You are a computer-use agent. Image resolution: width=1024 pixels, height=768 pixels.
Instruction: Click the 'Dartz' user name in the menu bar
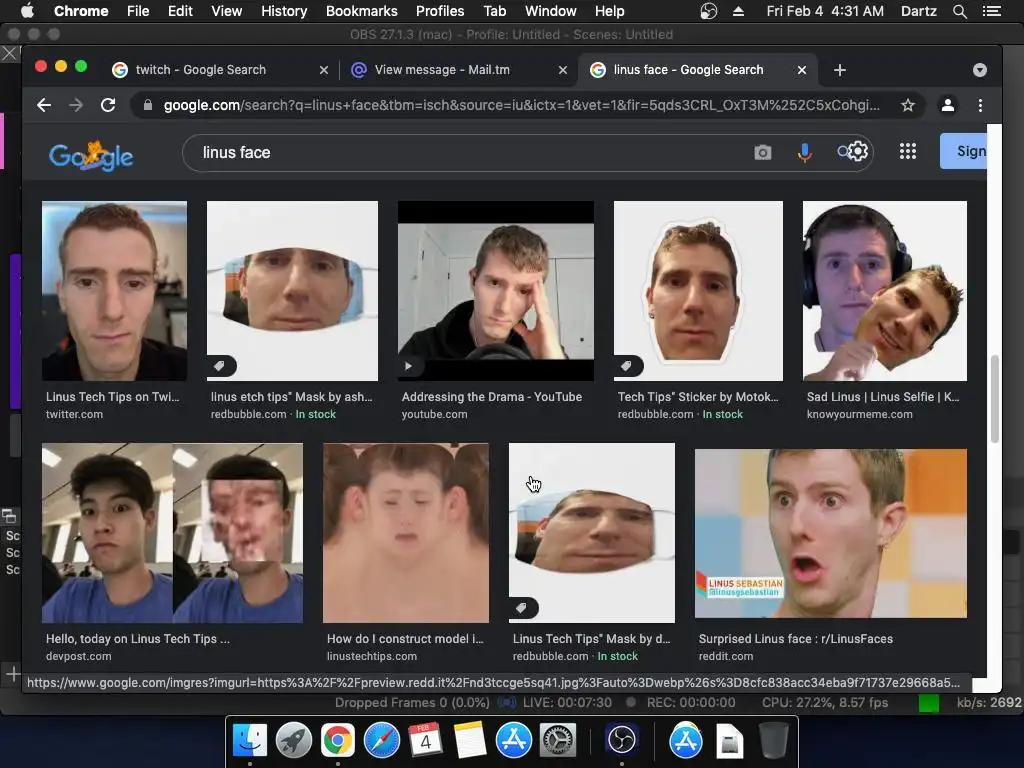pyautogui.click(x=919, y=11)
